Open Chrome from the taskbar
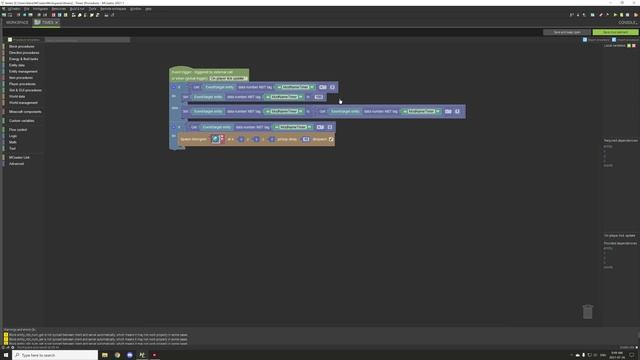The image size is (640, 360). coord(118,355)
